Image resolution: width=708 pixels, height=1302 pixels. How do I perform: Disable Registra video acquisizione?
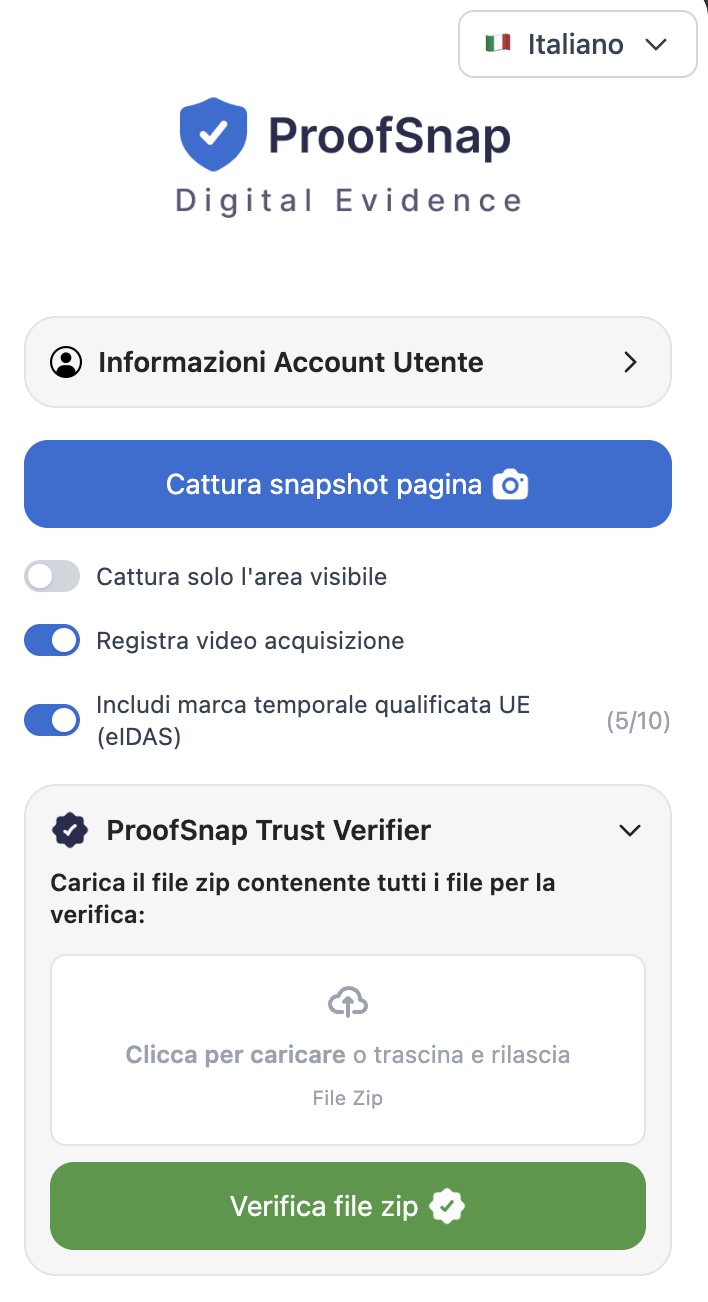click(51, 640)
